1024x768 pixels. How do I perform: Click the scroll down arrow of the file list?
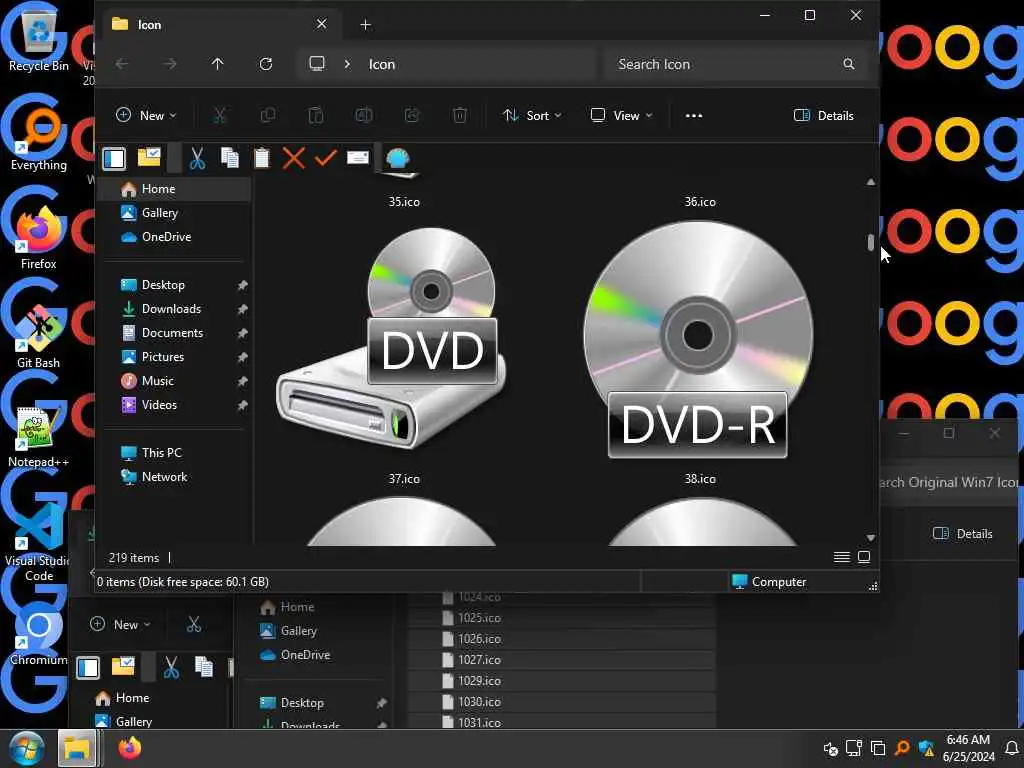pos(871,537)
